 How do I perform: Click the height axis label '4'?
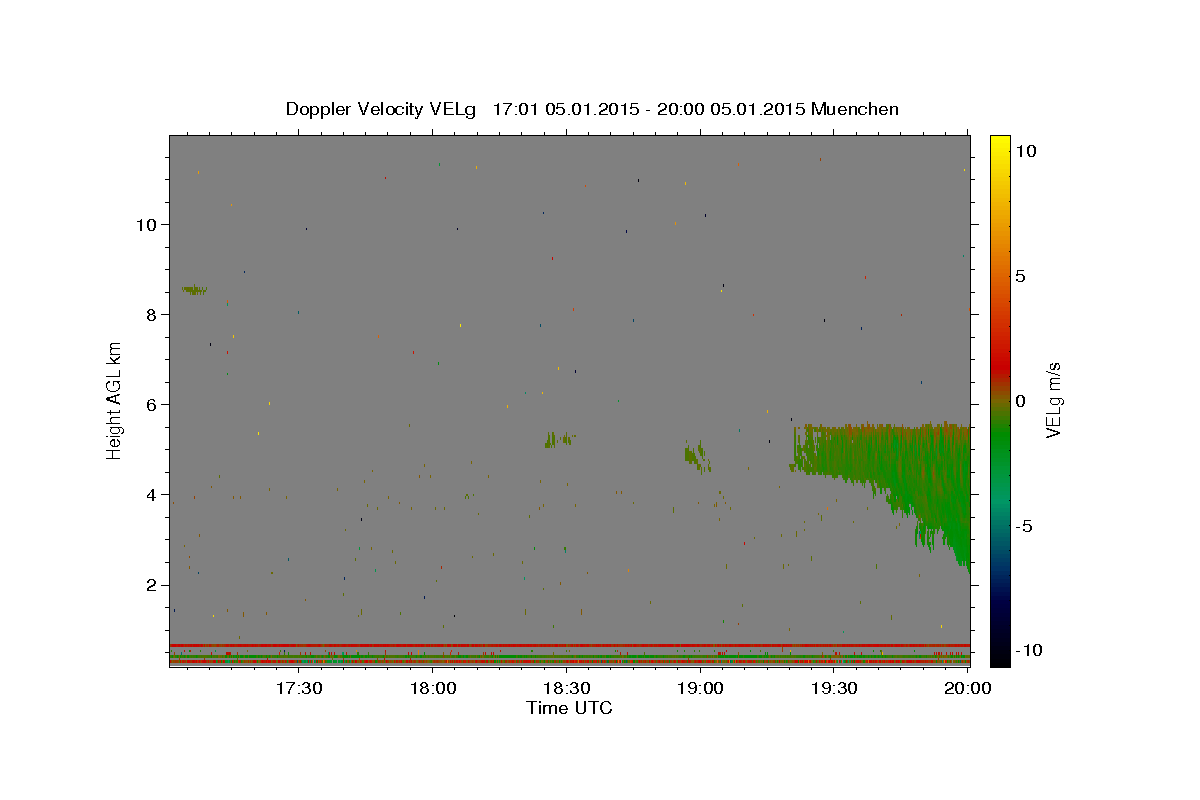click(x=153, y=495)
